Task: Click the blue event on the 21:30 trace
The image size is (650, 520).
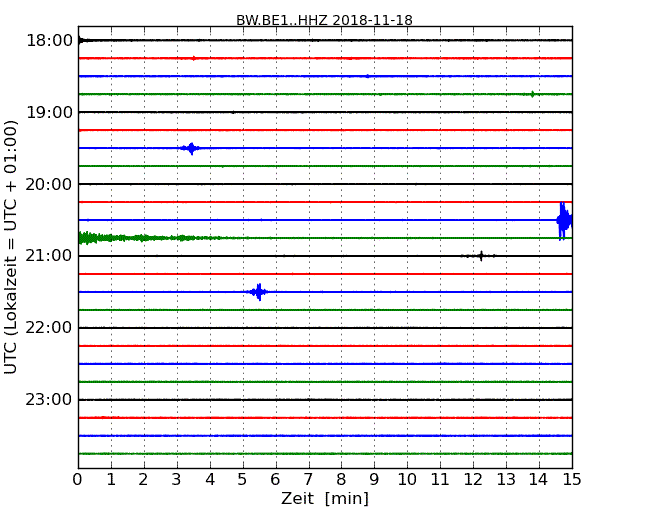Action: click(259, 292)
